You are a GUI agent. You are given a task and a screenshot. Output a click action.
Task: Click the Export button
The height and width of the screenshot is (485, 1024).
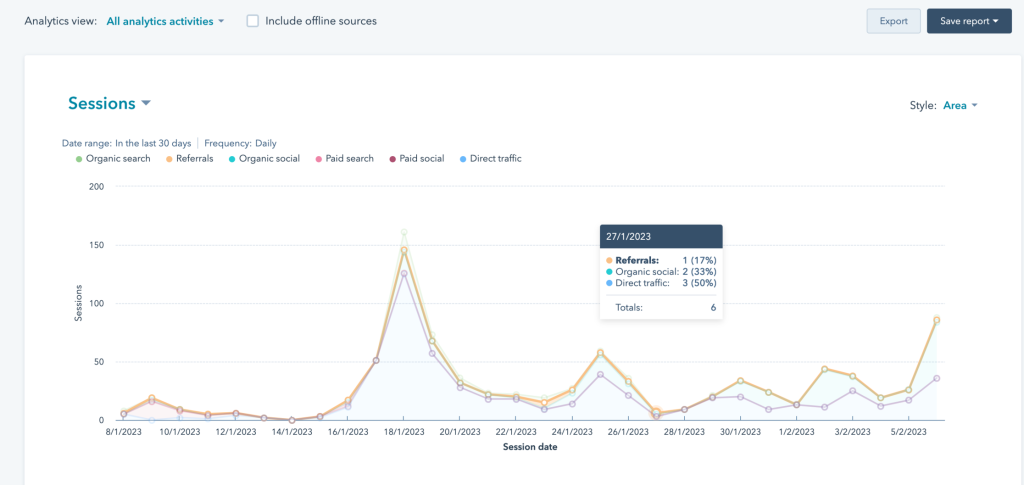893,21
